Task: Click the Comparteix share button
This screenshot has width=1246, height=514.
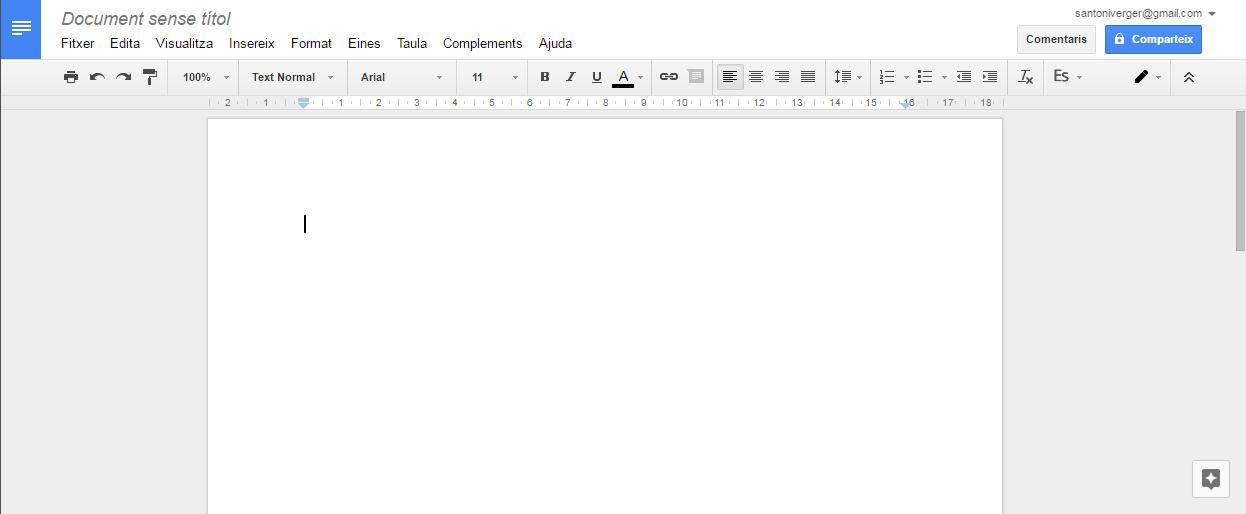Action: pyautogui.click(x=1153, y=39)
